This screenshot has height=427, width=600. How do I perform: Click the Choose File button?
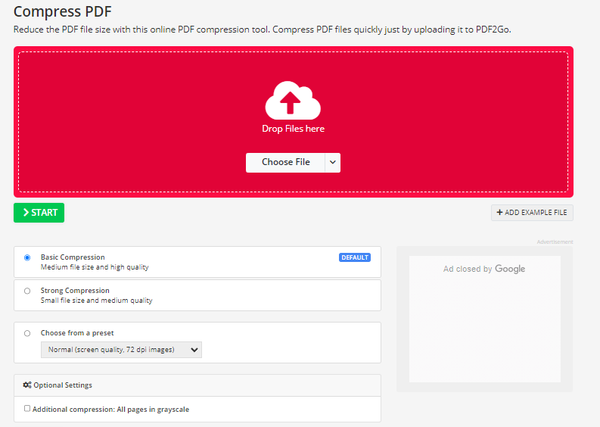[285, 162]
